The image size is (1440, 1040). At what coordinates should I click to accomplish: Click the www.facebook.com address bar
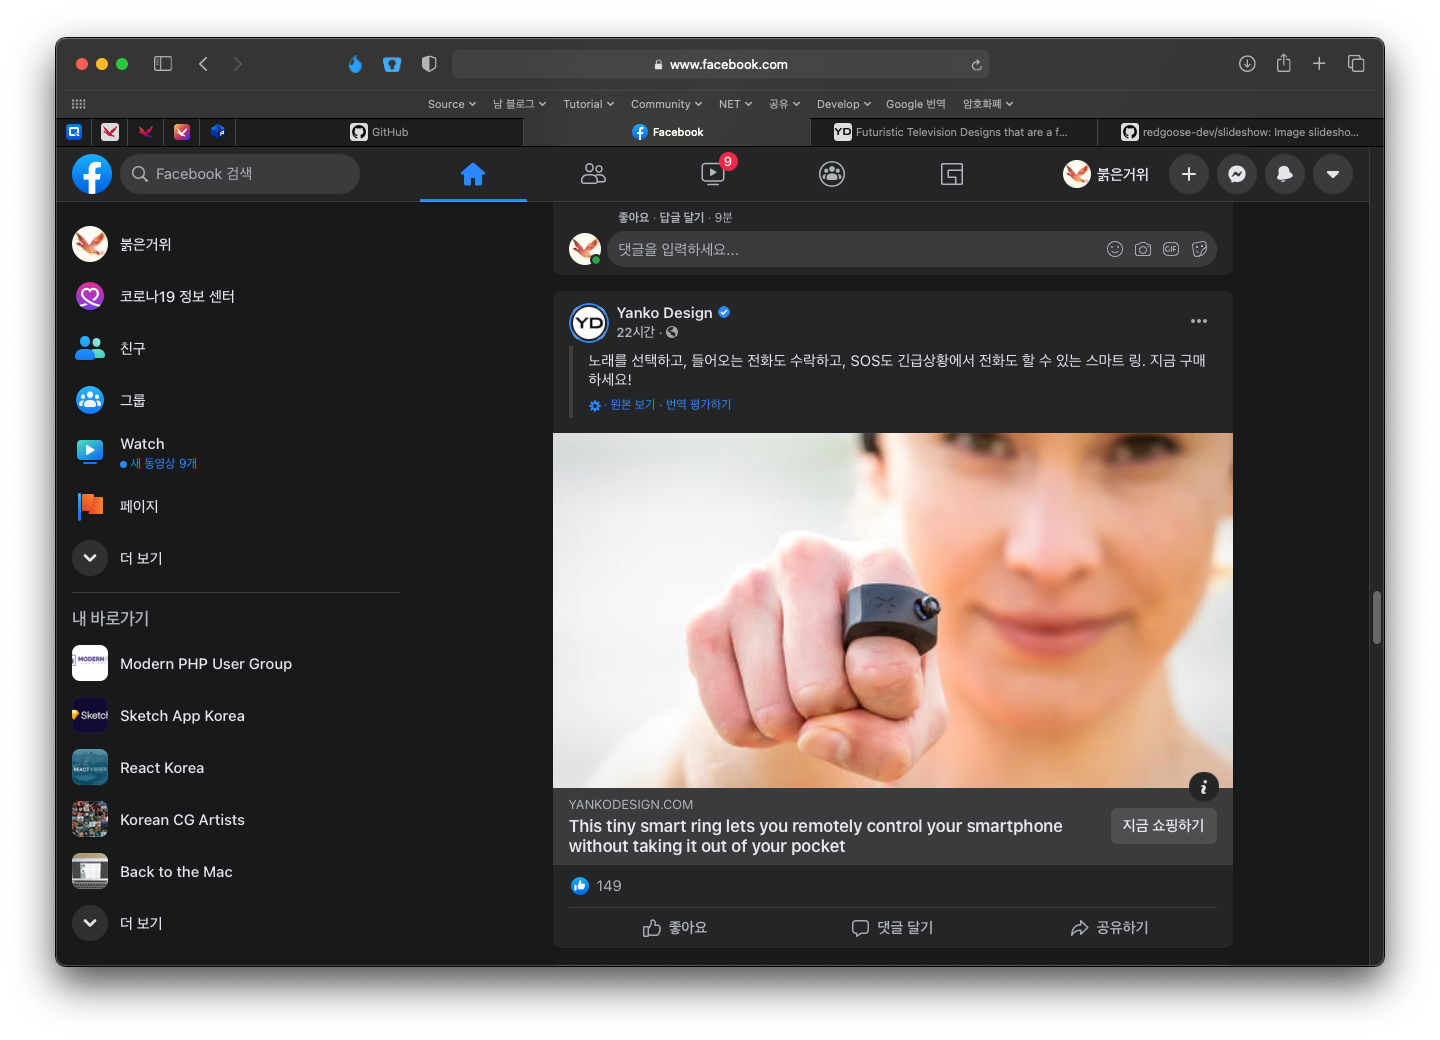point(720,64)
